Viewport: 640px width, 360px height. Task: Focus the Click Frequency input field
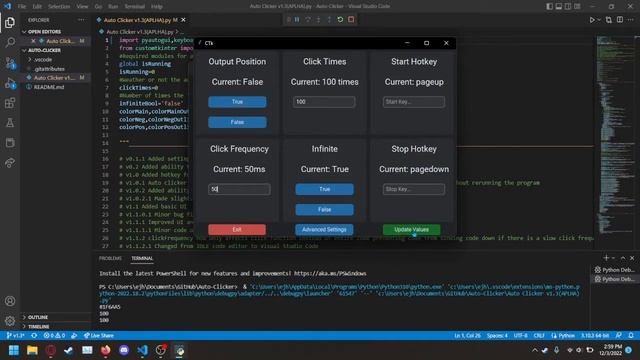(239, 189)
